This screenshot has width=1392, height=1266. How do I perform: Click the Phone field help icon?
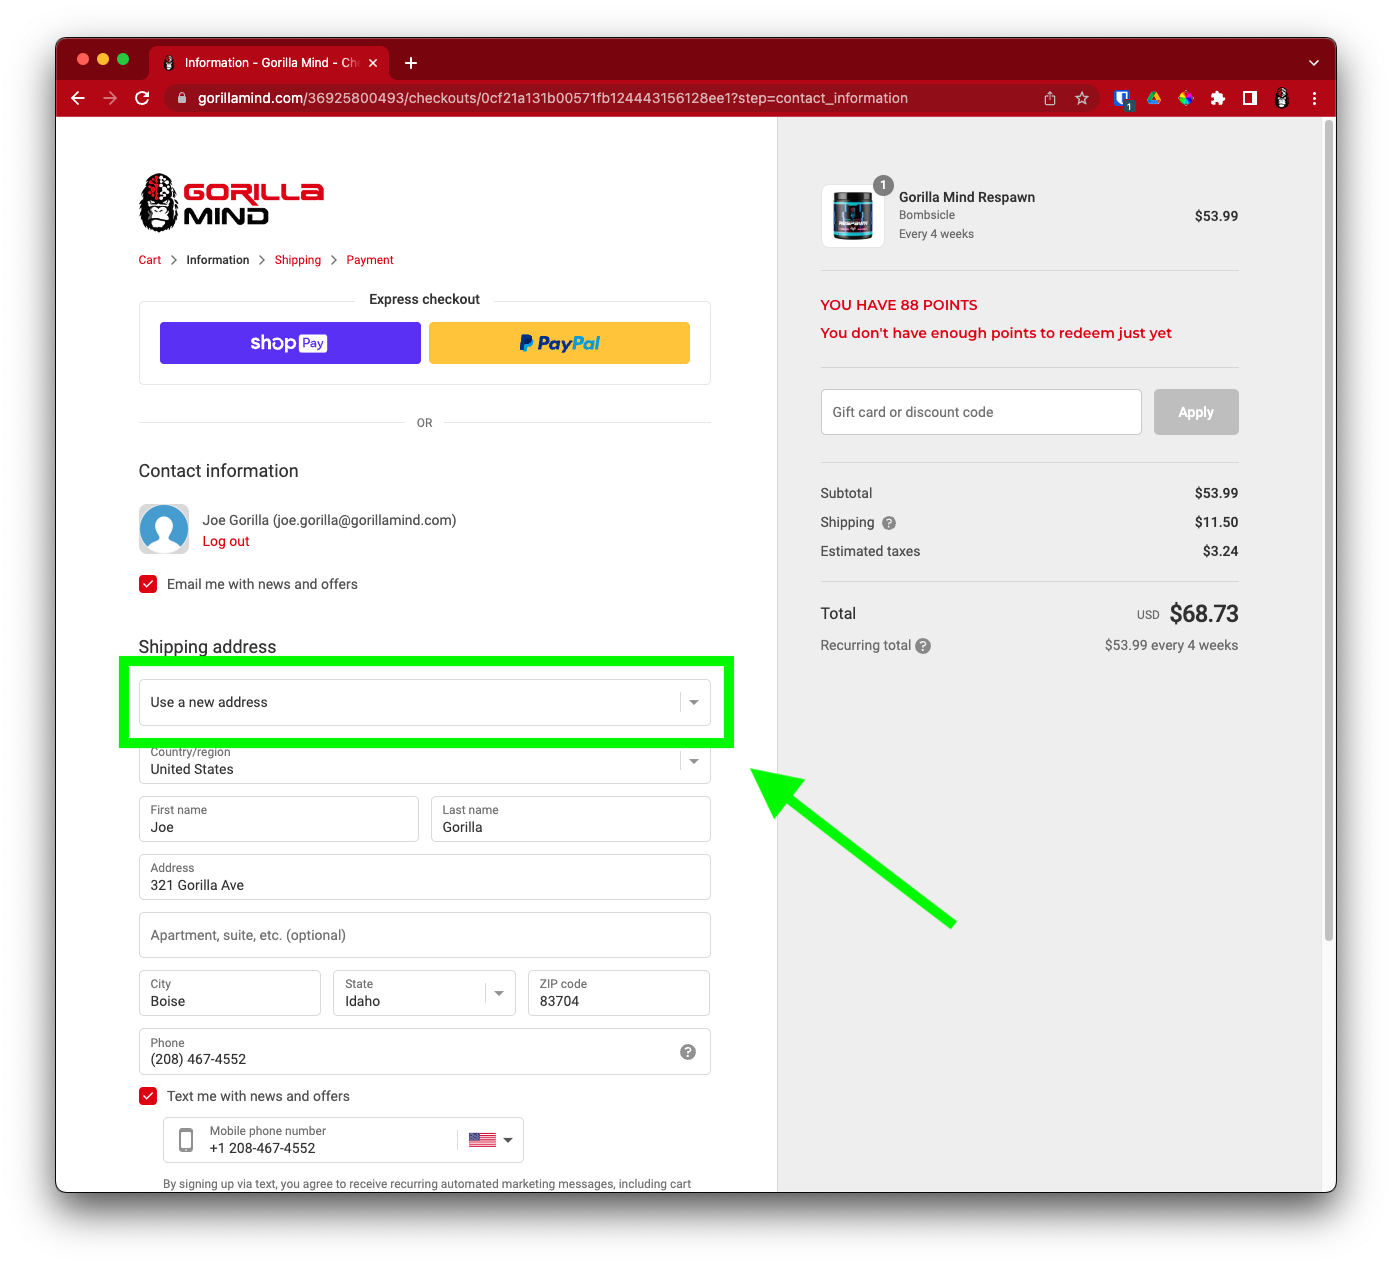[688, 1052]
